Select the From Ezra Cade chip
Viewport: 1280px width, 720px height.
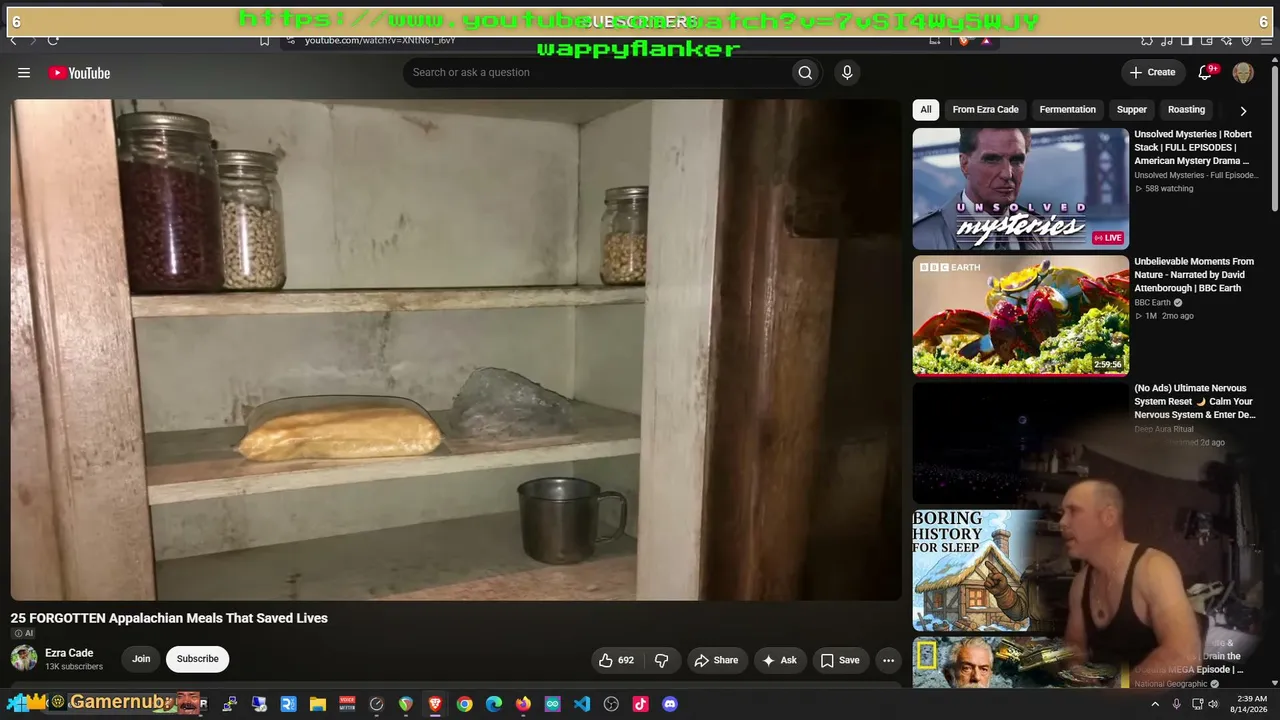point(985,110)
